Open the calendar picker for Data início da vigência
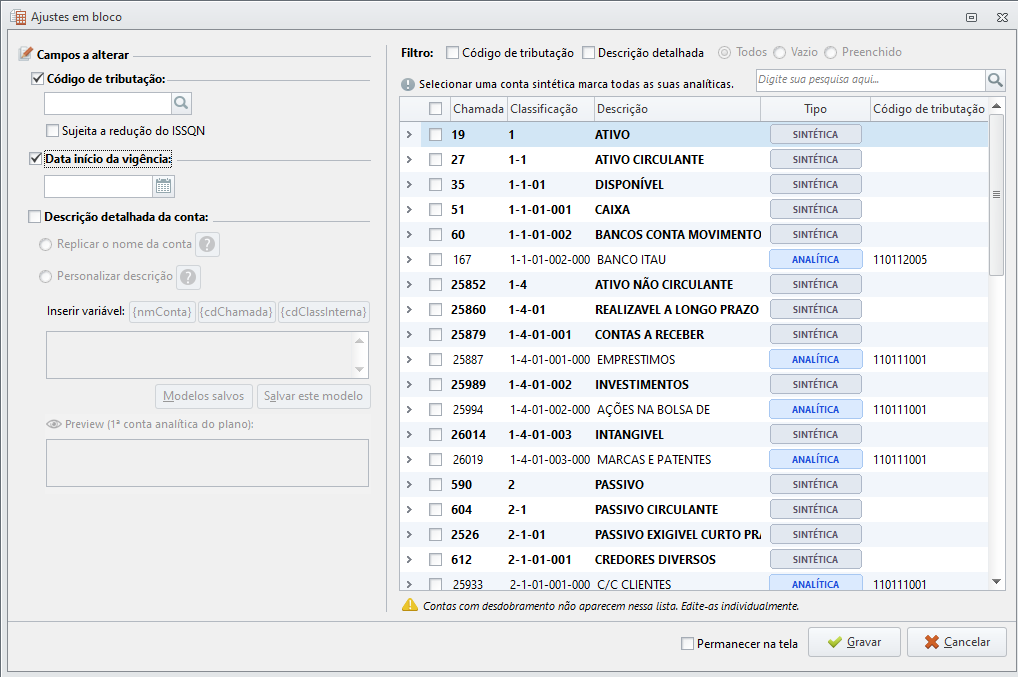1018x677 pixels. [164, 187]
